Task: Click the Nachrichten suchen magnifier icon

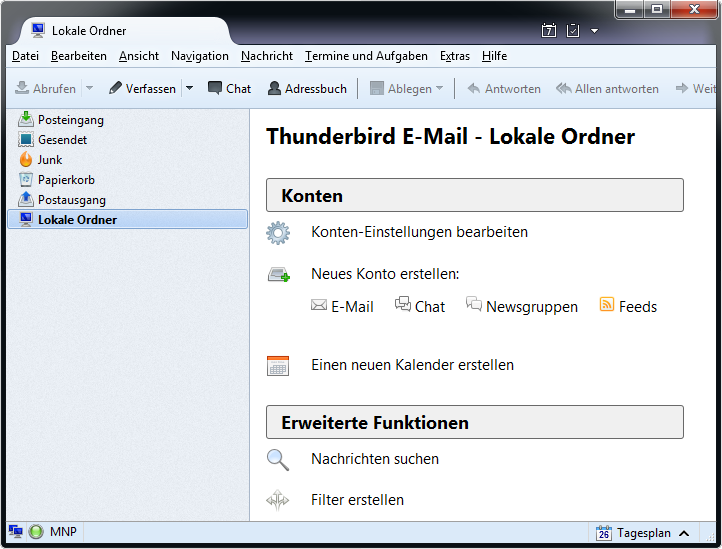Action: click(278, 460)
